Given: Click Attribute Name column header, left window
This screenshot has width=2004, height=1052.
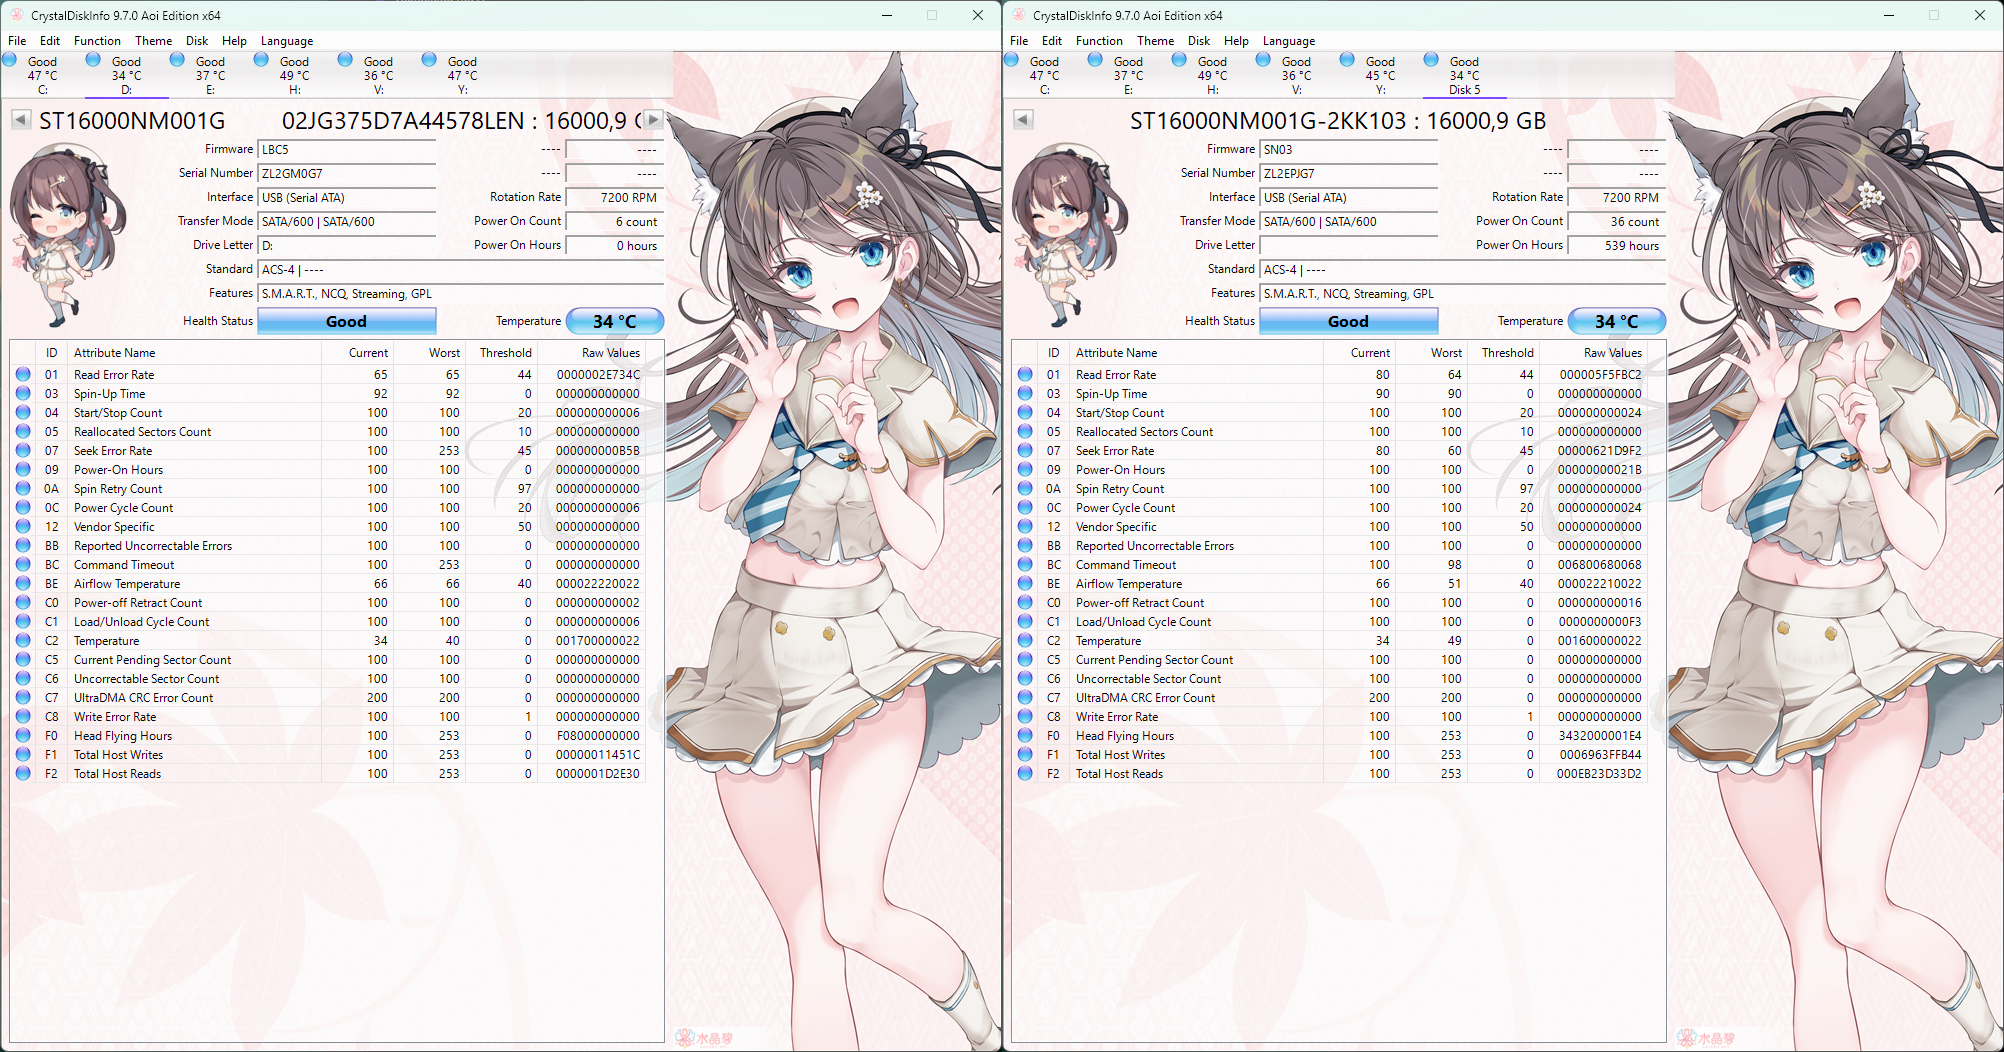Looking at the screenshot, I should pos(195,353).
